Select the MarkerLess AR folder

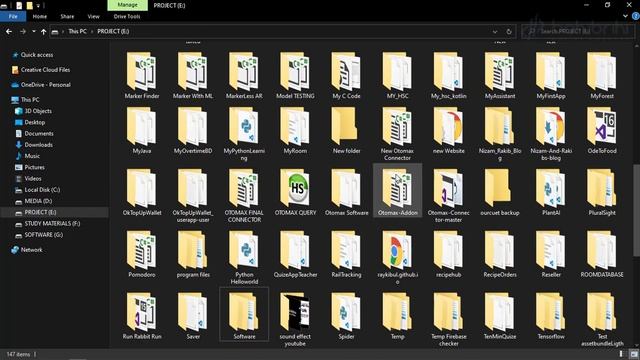coord(244,76)
